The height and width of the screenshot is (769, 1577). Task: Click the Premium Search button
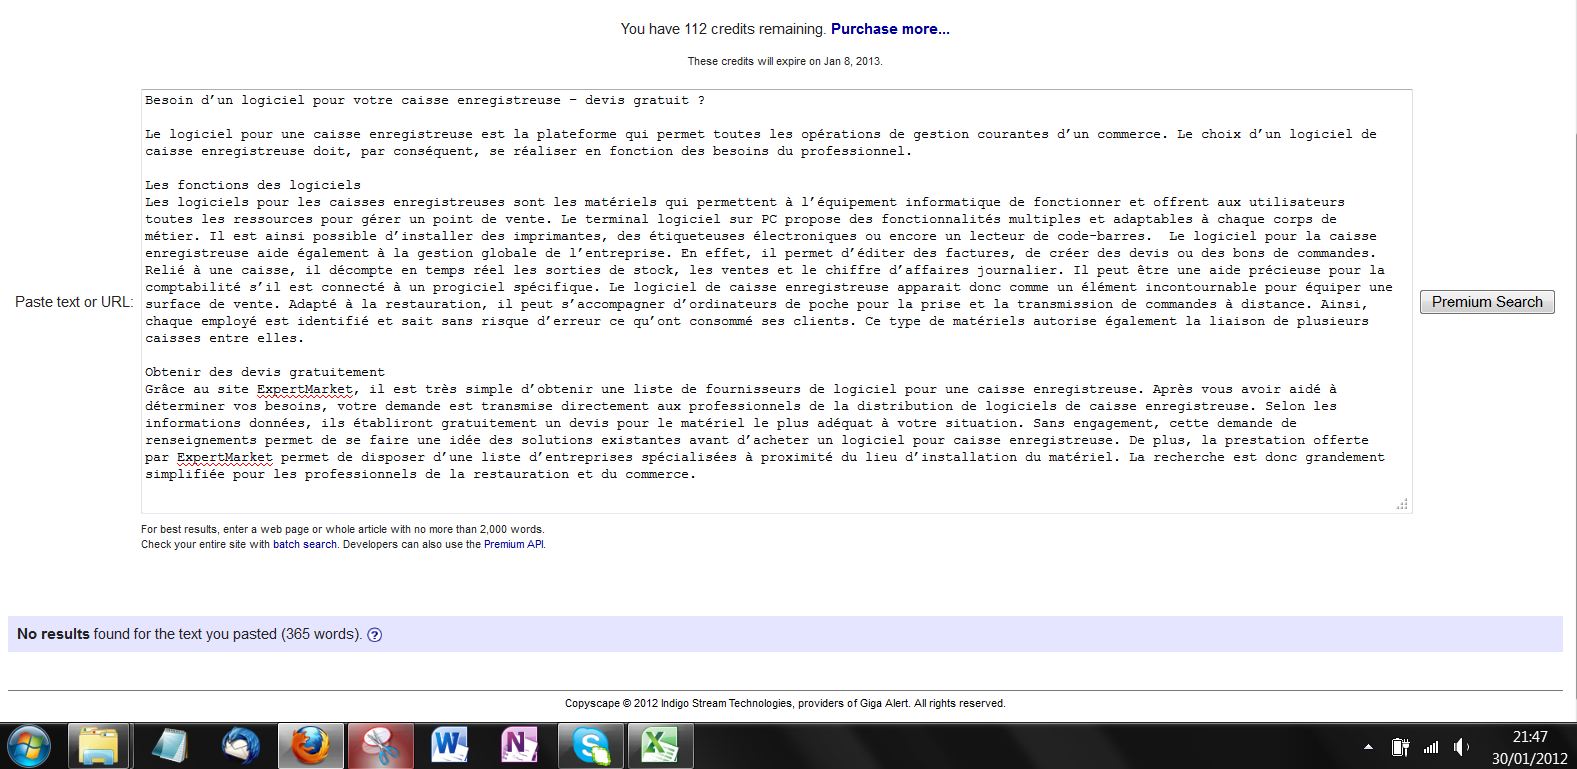(1487, 302)
